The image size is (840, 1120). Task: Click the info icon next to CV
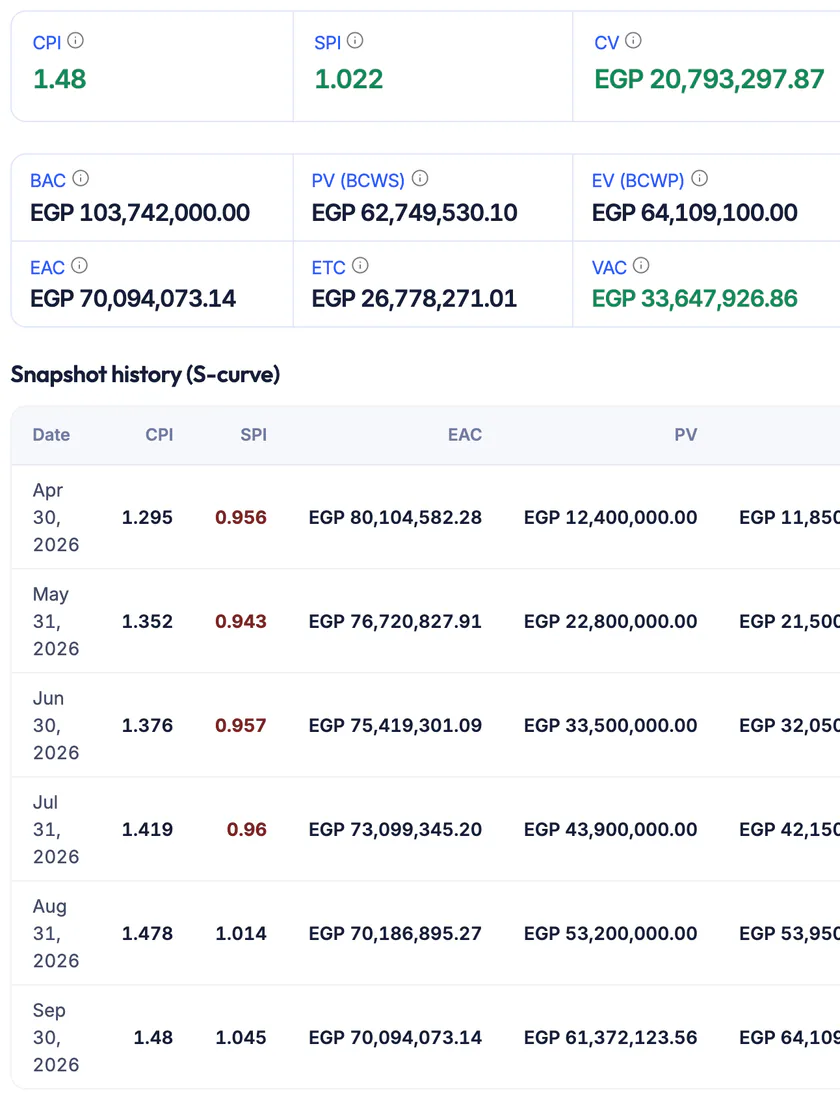(633, 41)
